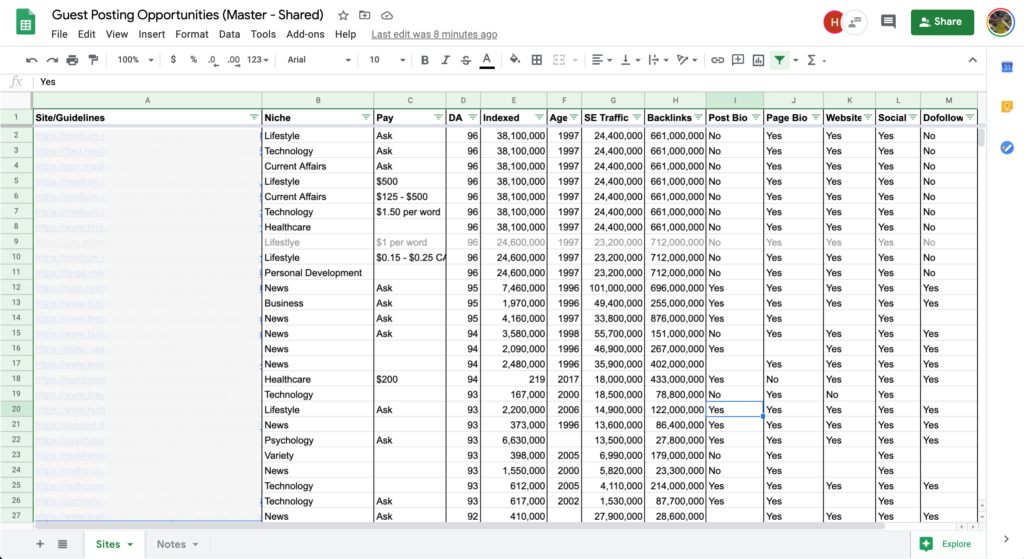
Task: Click the Insert chart icon
Action: pyautogui.click(x=758, y=60)
